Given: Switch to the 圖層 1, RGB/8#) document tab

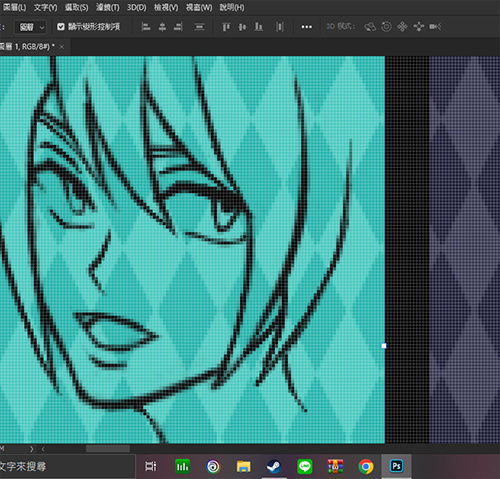Looking at the screenshot, I should [x=27, y=47].
